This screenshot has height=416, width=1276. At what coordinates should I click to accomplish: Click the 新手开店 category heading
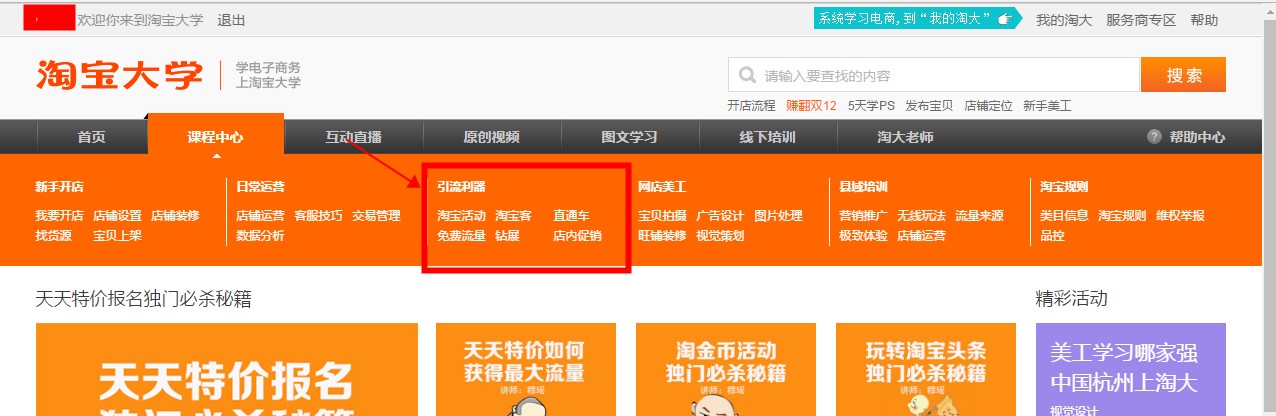point(59,186)
